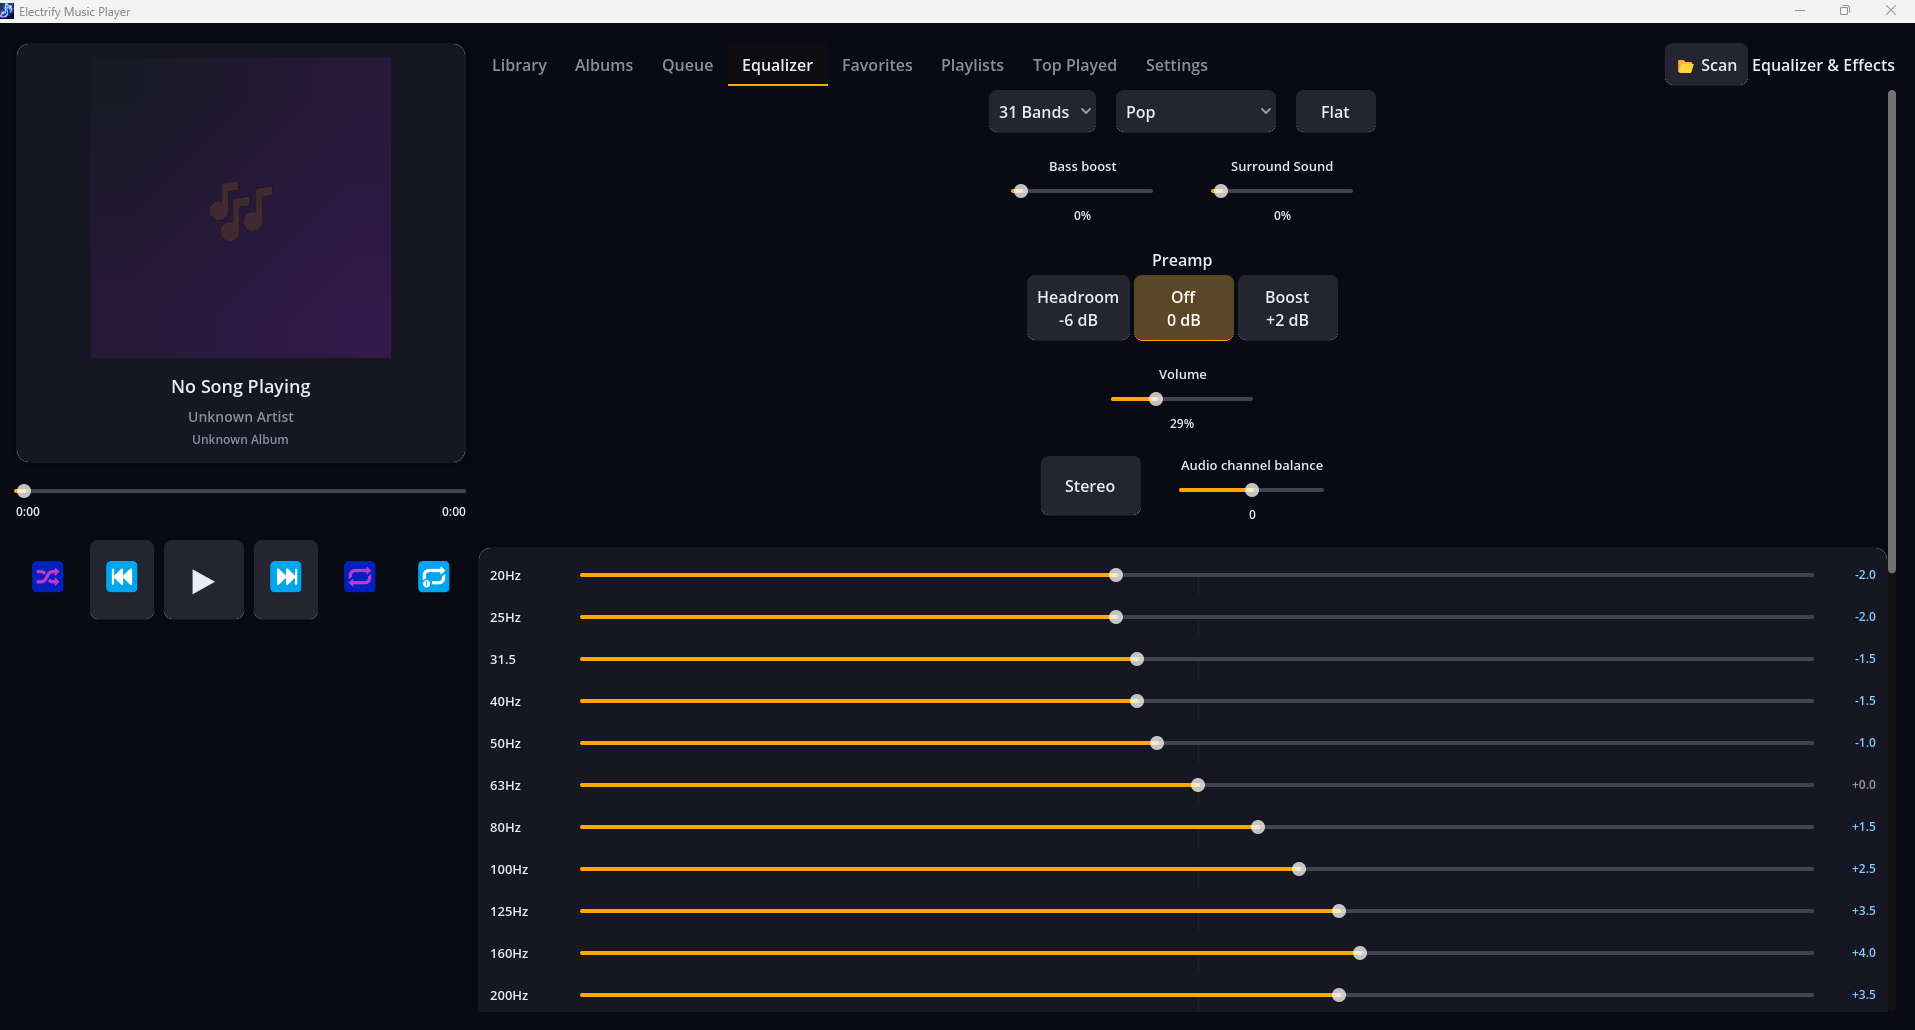Click the album art placeholder

(x=241, y=208)
